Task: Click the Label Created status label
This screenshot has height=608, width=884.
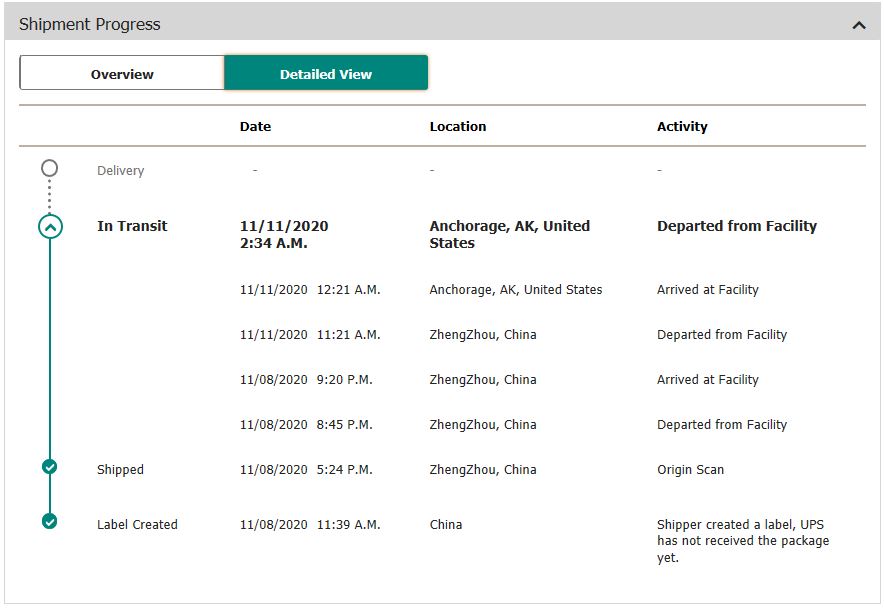Action: [x=137, y=524]
